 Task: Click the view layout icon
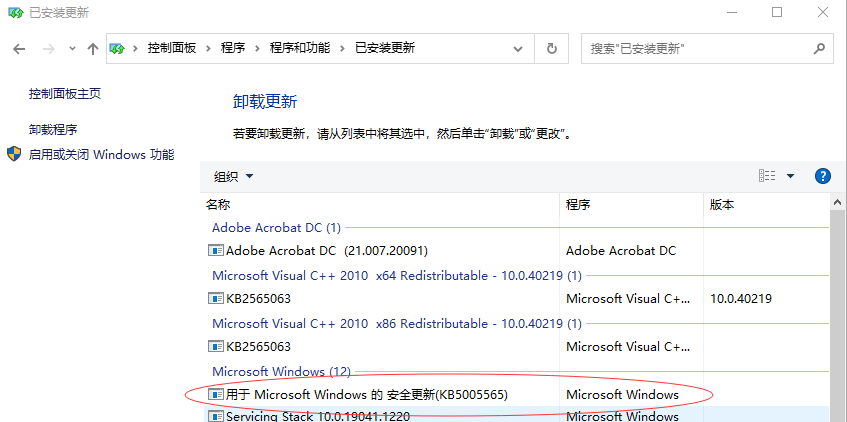click(767, 176)
